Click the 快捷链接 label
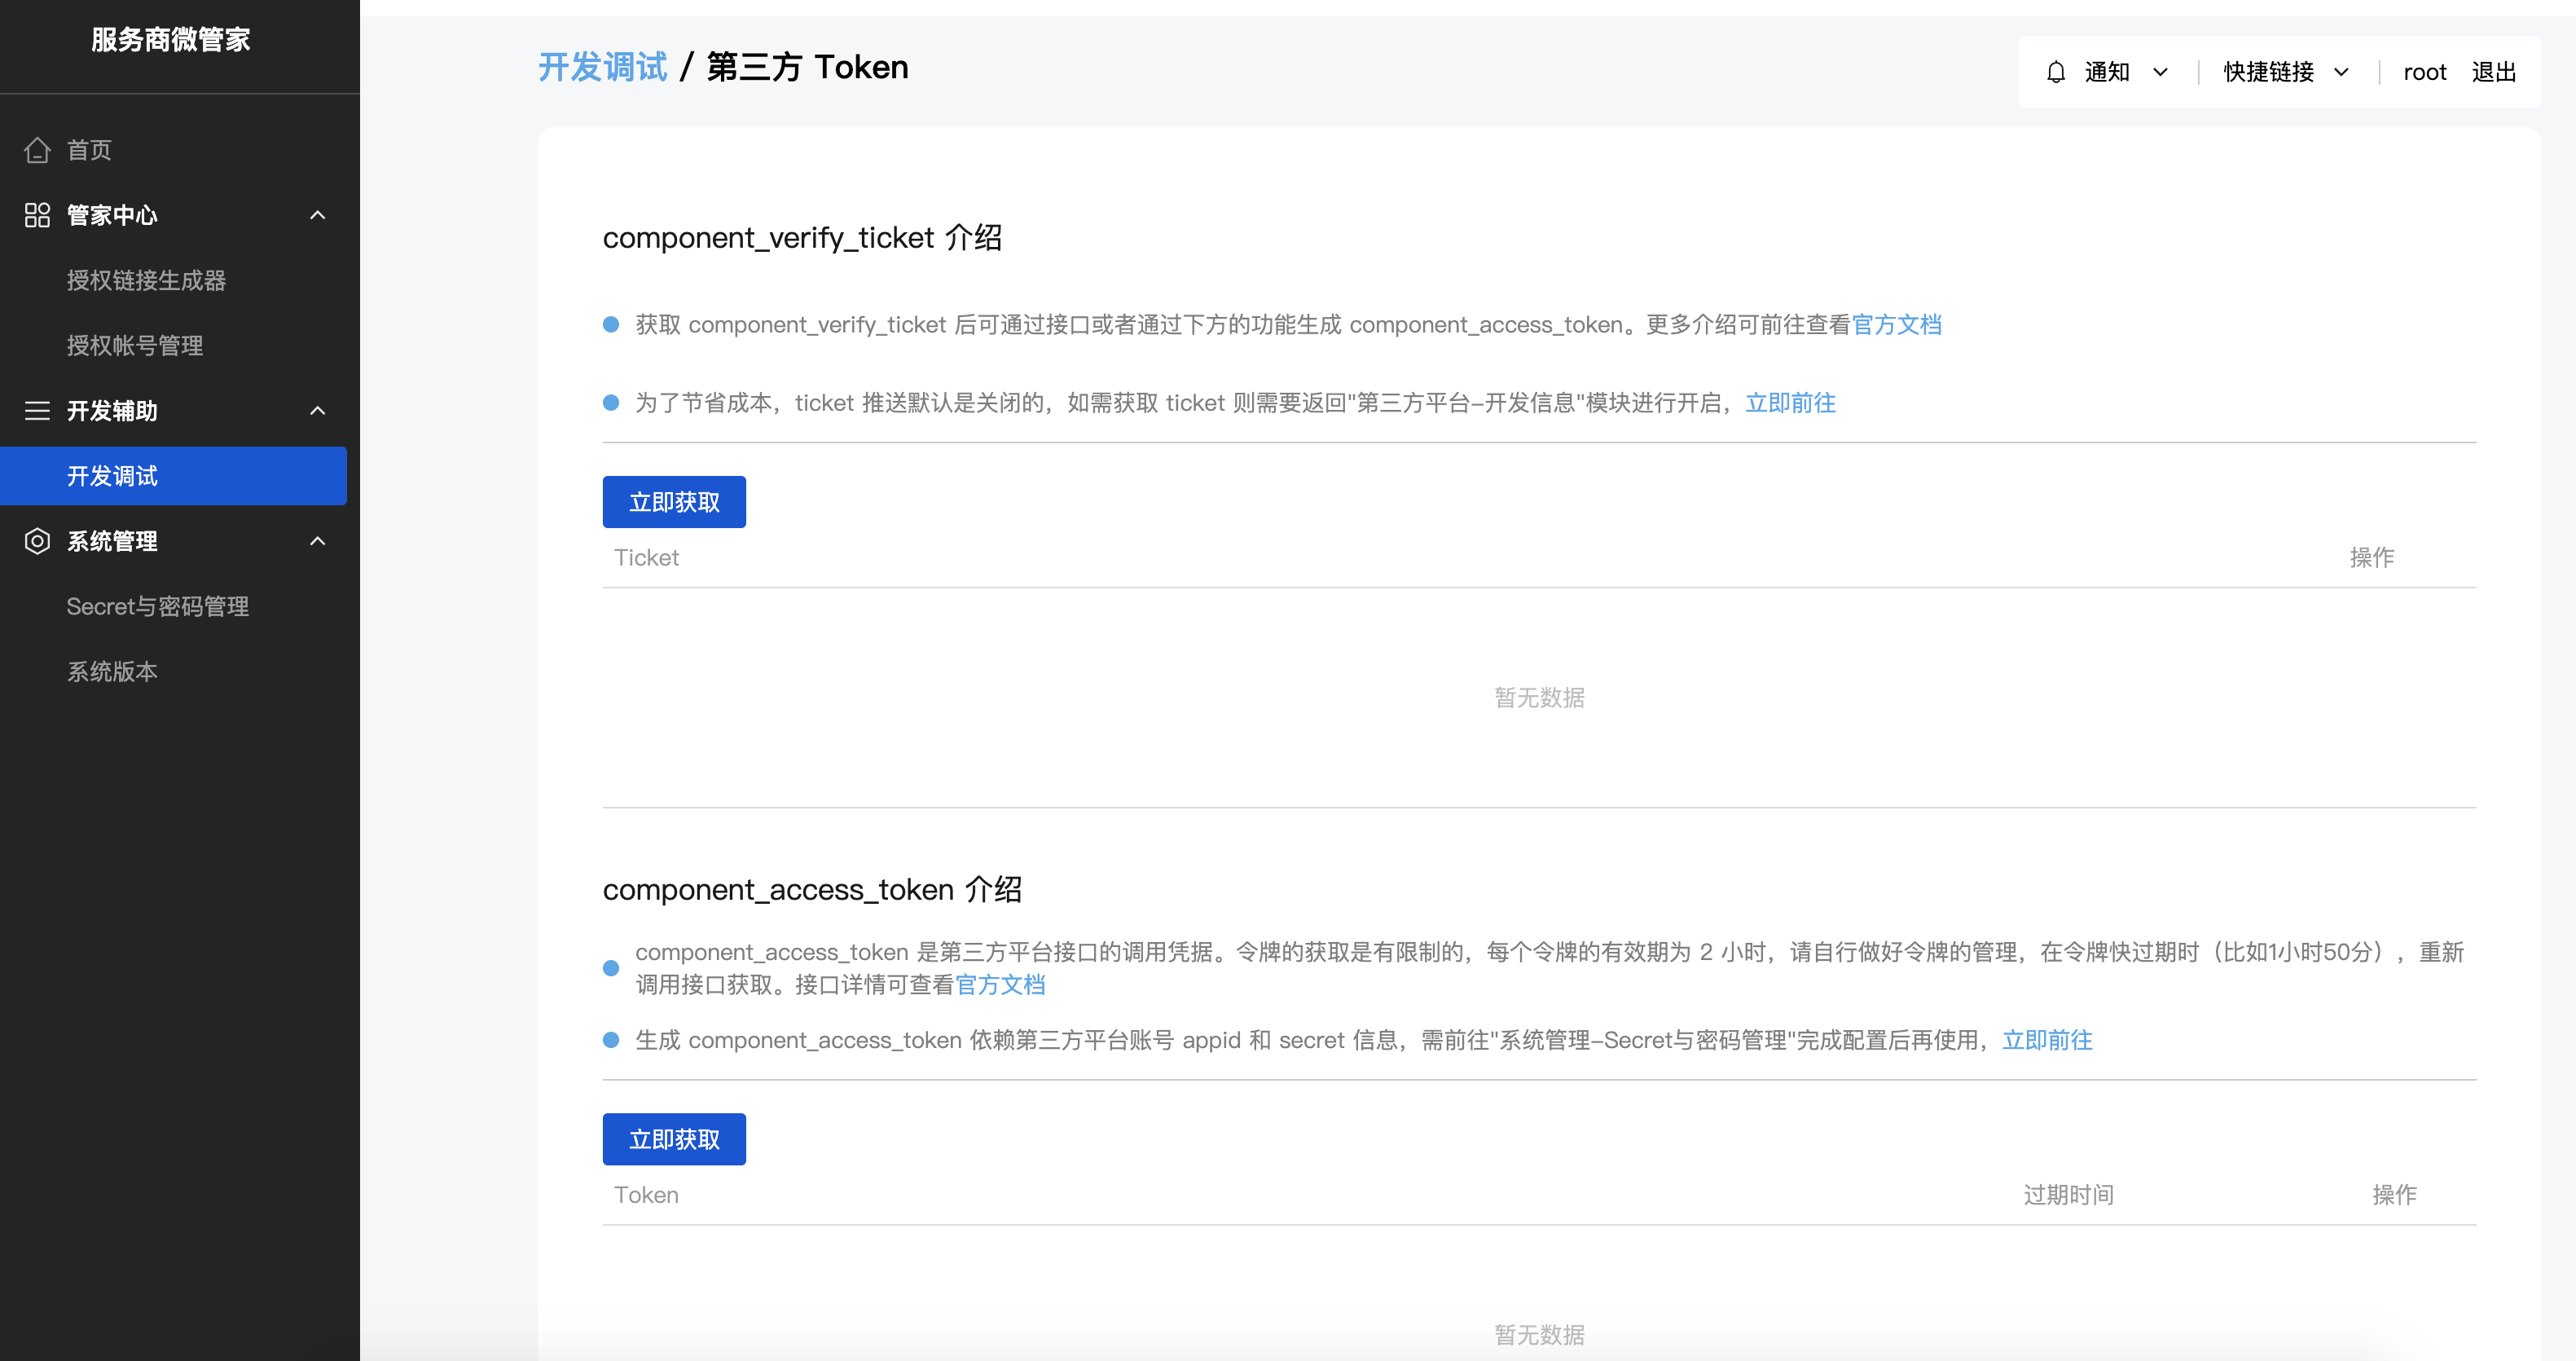Viewport: 2576px width, 1361px height. 2269,72
